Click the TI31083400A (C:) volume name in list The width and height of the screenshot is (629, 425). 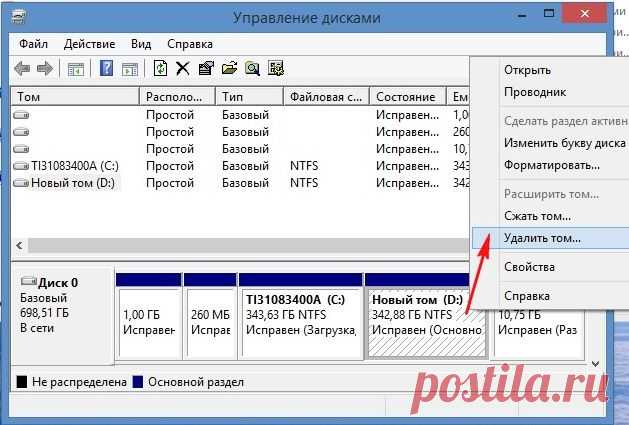click(75, 166)
